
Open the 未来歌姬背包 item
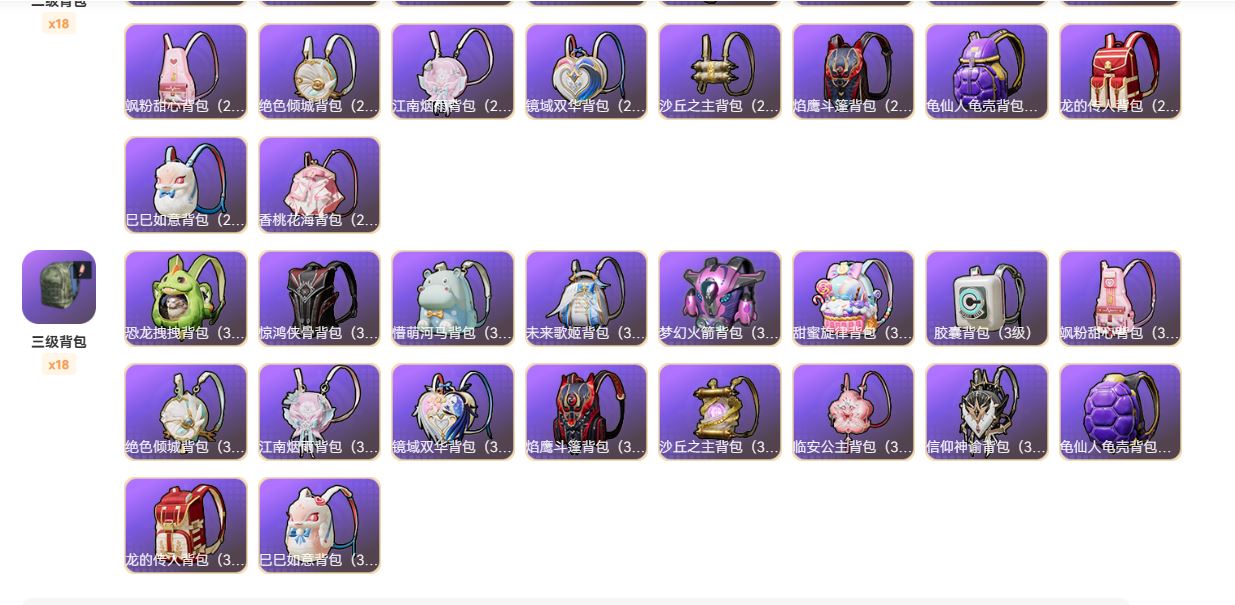(586, 298)
